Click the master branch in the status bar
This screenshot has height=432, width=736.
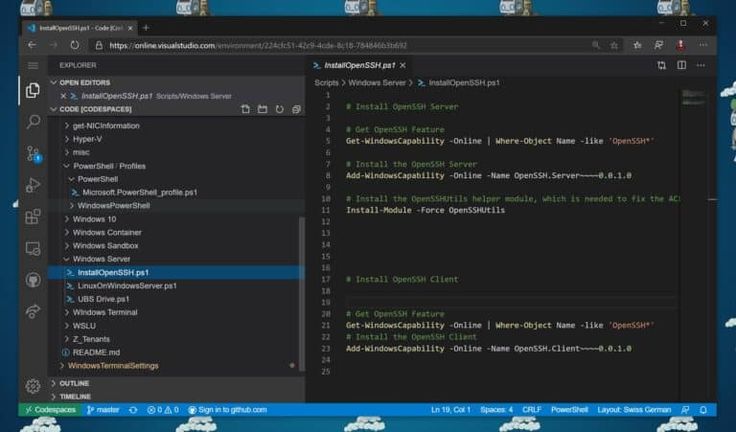point(103,410)
